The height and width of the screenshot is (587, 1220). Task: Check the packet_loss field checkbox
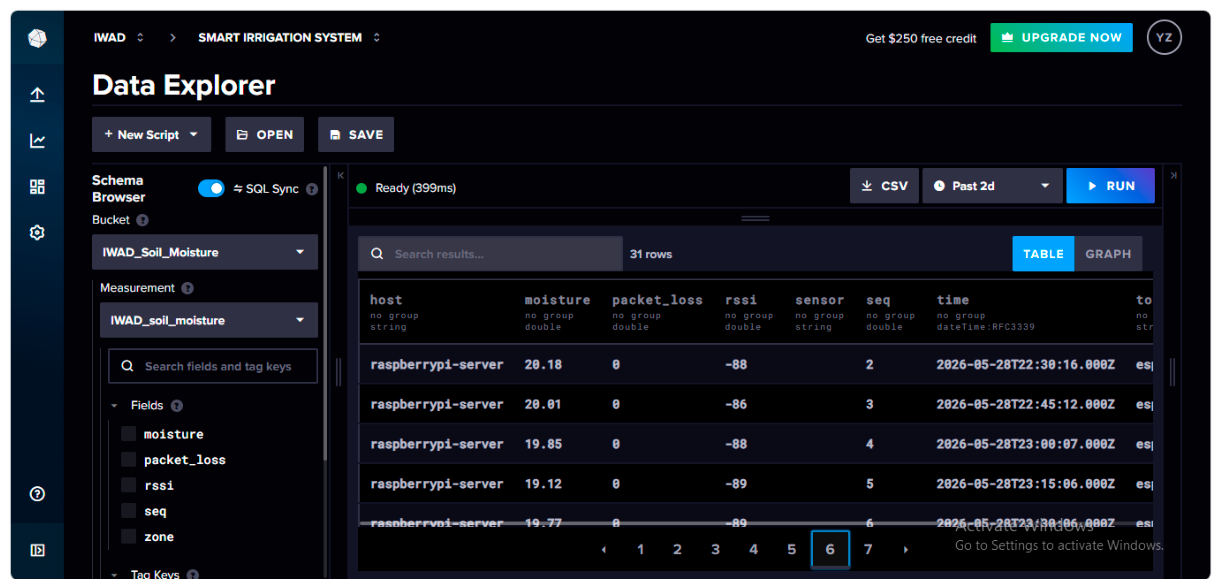[128, 460]
